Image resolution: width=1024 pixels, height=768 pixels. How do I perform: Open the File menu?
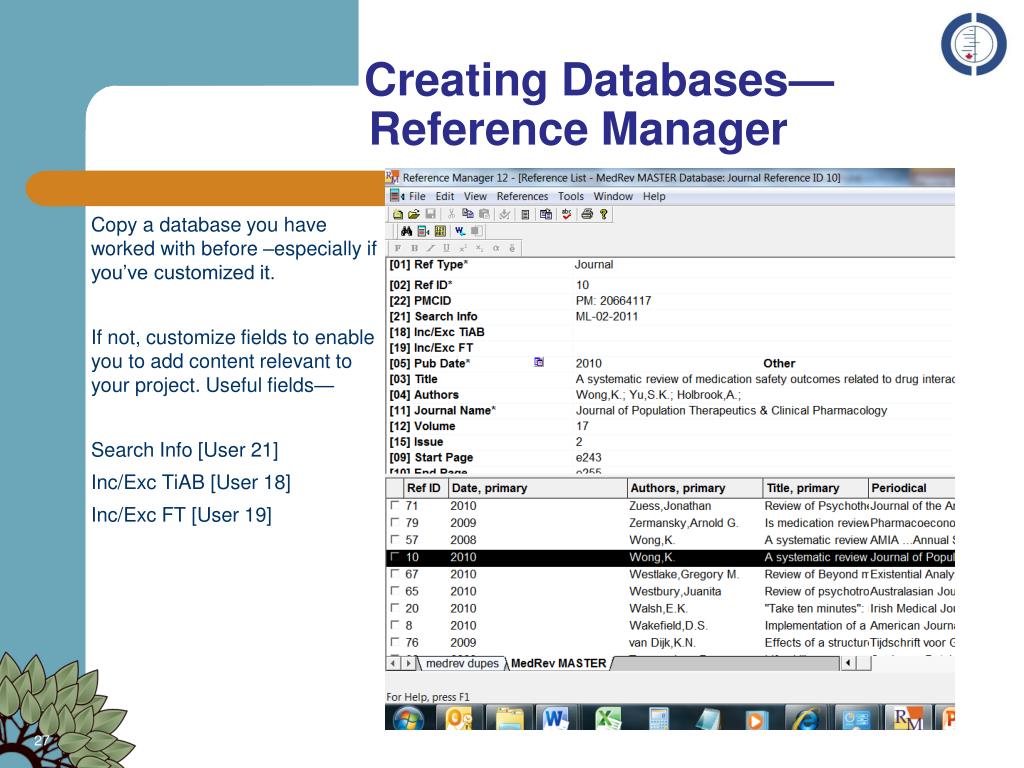417,196
